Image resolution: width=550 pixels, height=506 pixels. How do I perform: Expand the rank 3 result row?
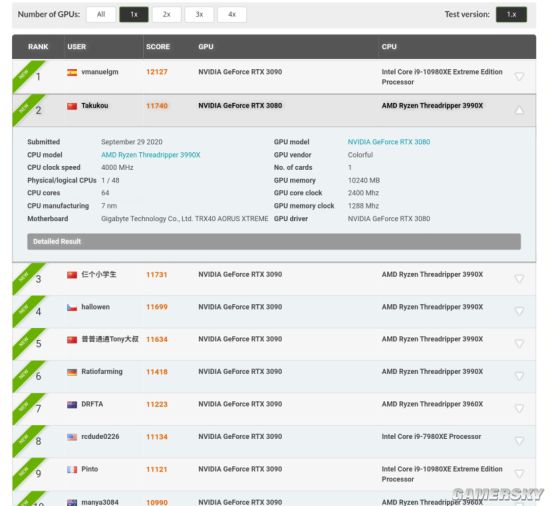pyautogui.click(x=519, y=279)
